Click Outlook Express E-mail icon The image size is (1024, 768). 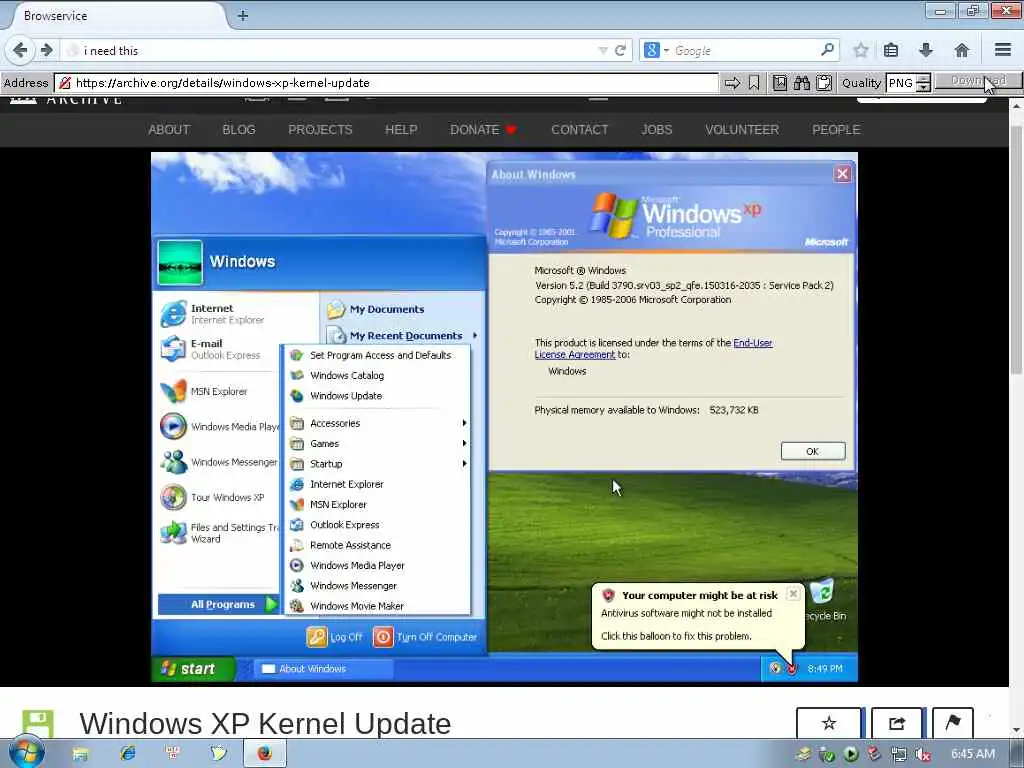tap(173, 349)
